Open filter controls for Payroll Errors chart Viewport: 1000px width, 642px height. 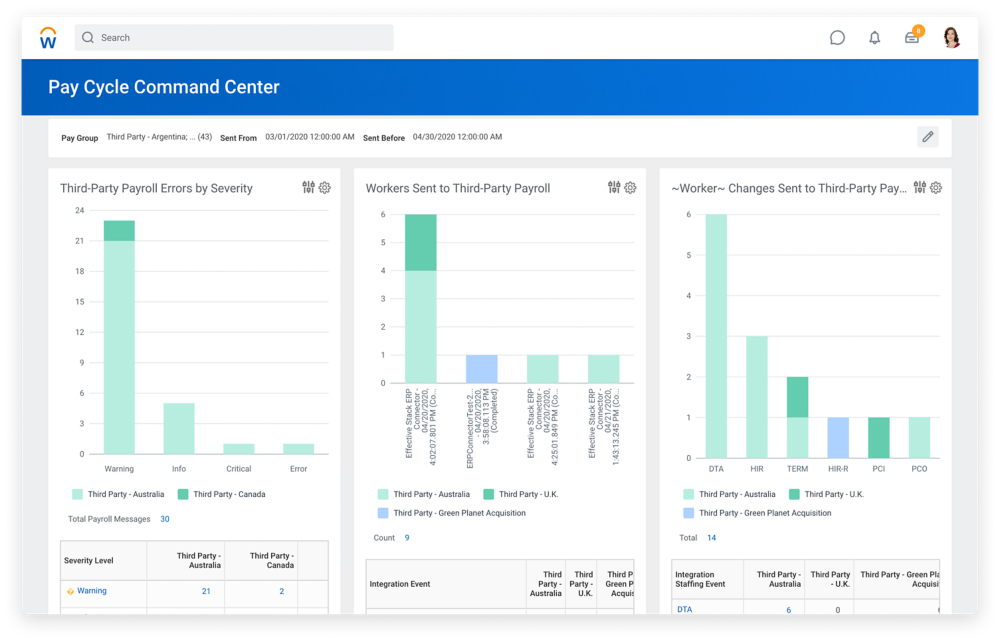[x=309, y=188]
